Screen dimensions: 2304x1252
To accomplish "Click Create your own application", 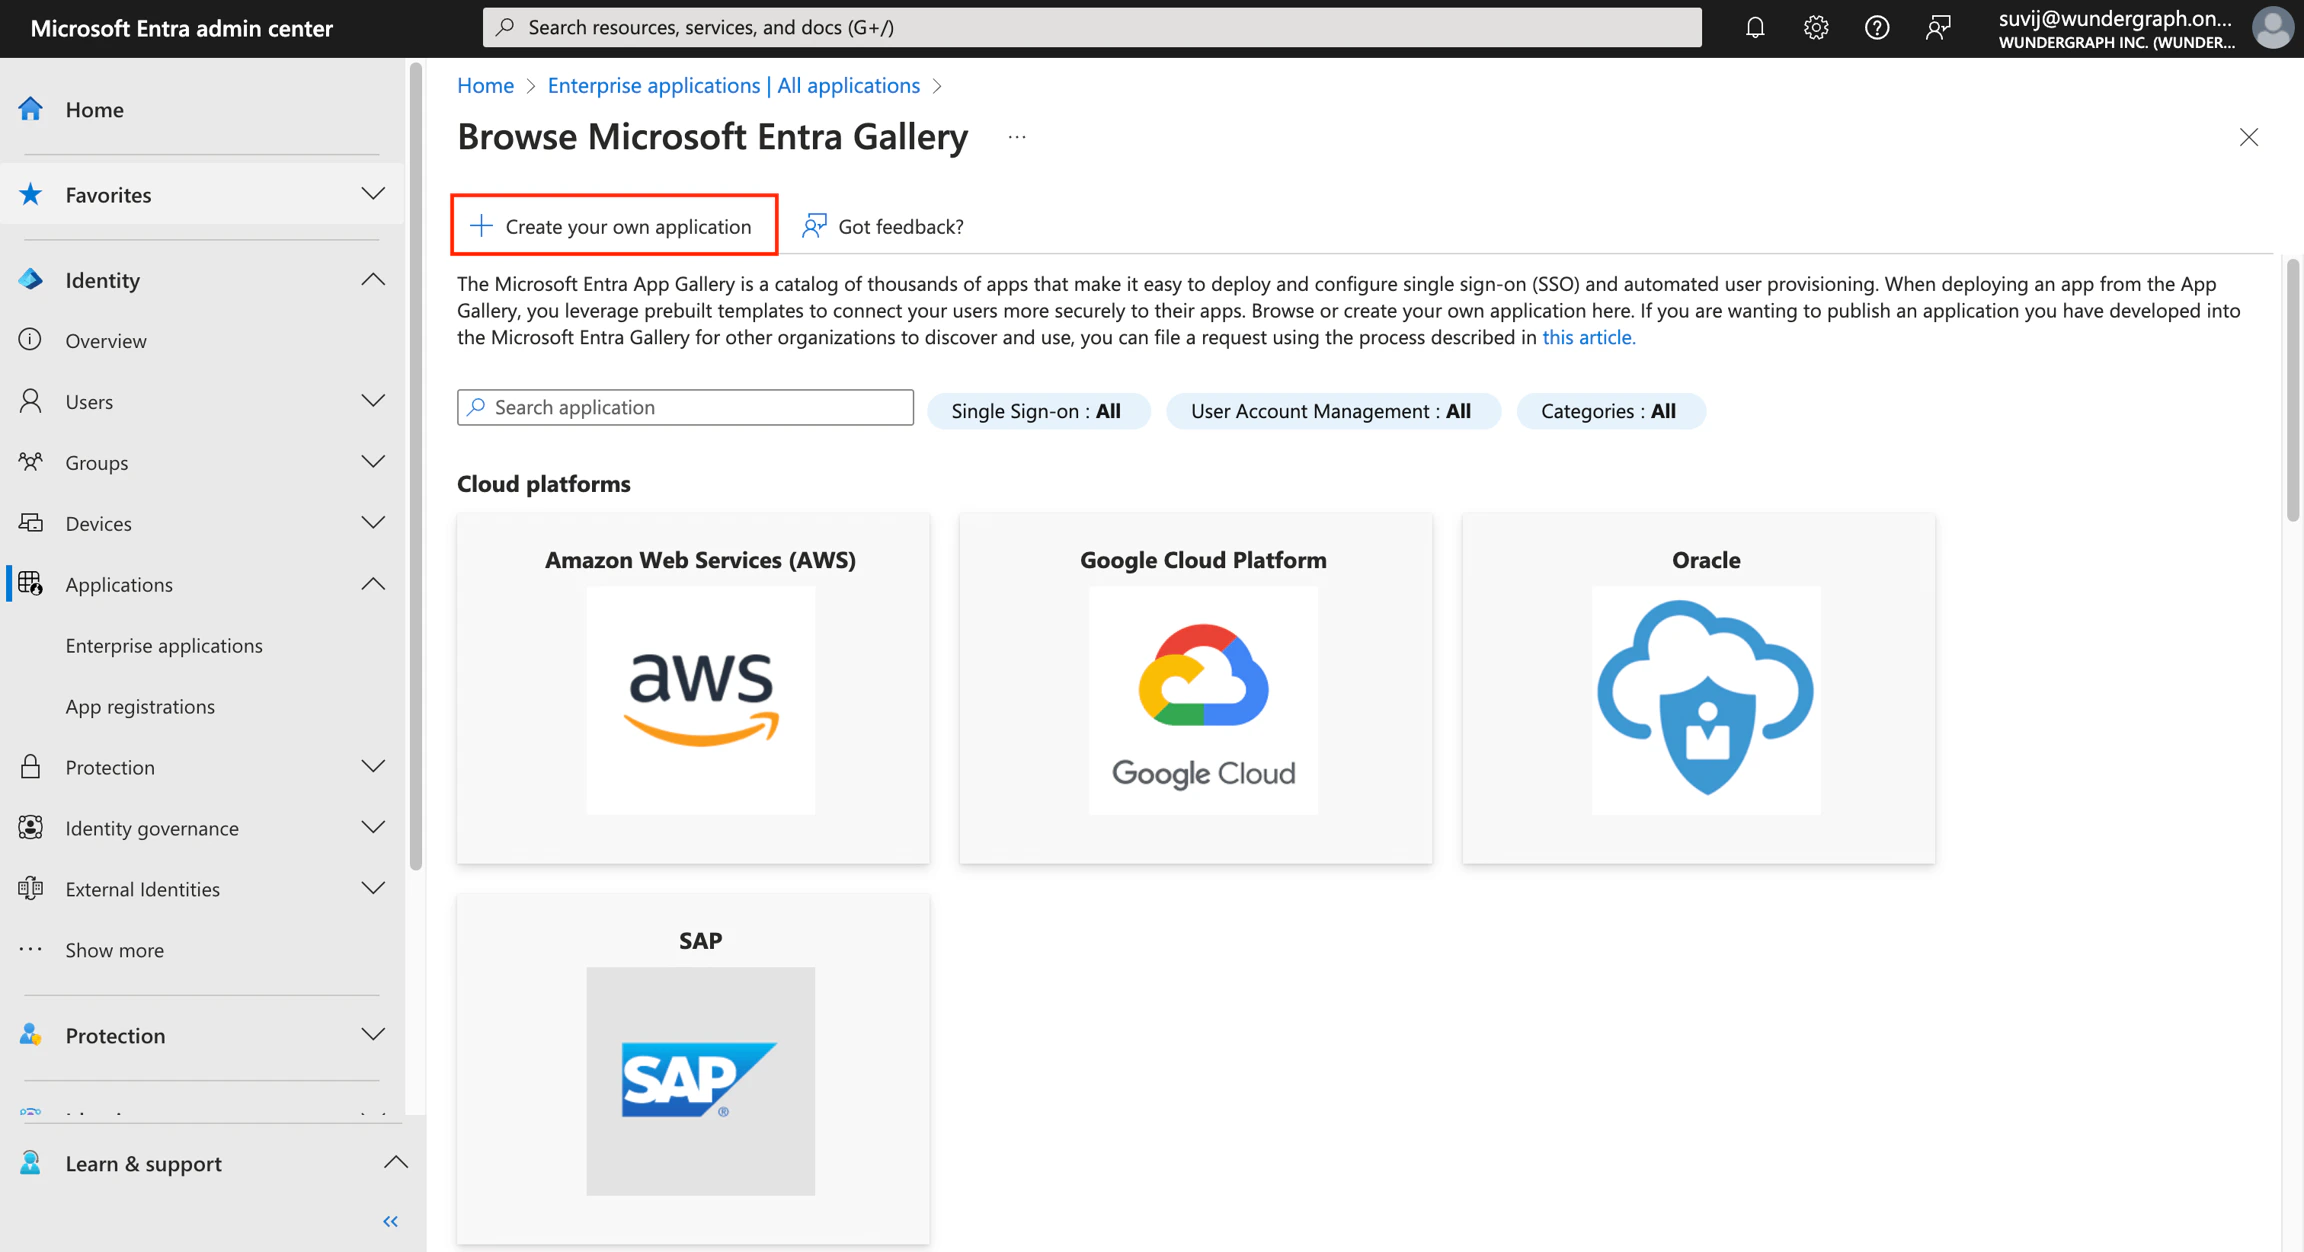I will click(613, 225).
